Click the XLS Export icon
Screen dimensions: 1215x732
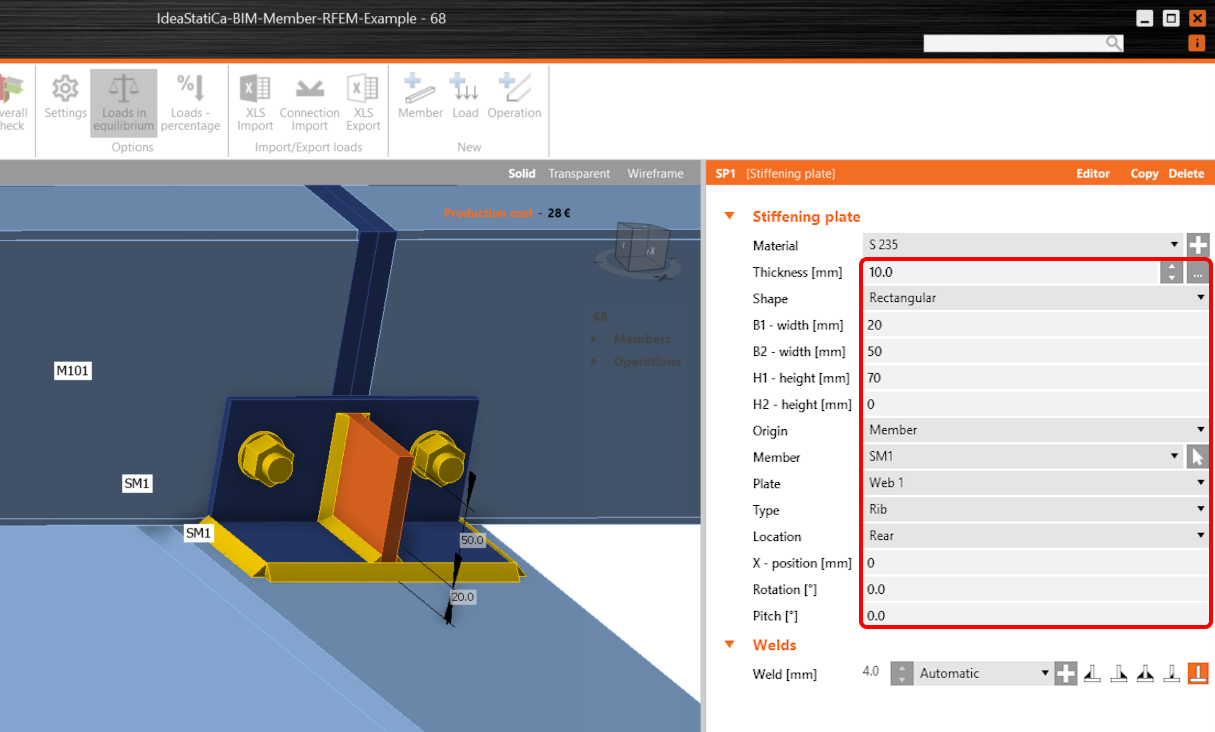[x=363, y=102]
